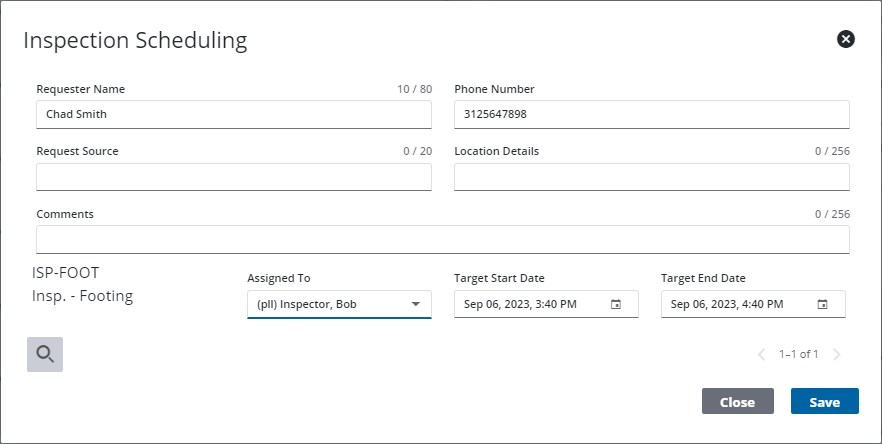882x444 pixels.
Task: Open the Target End Date calendar picker
Action: coord(822,304)
